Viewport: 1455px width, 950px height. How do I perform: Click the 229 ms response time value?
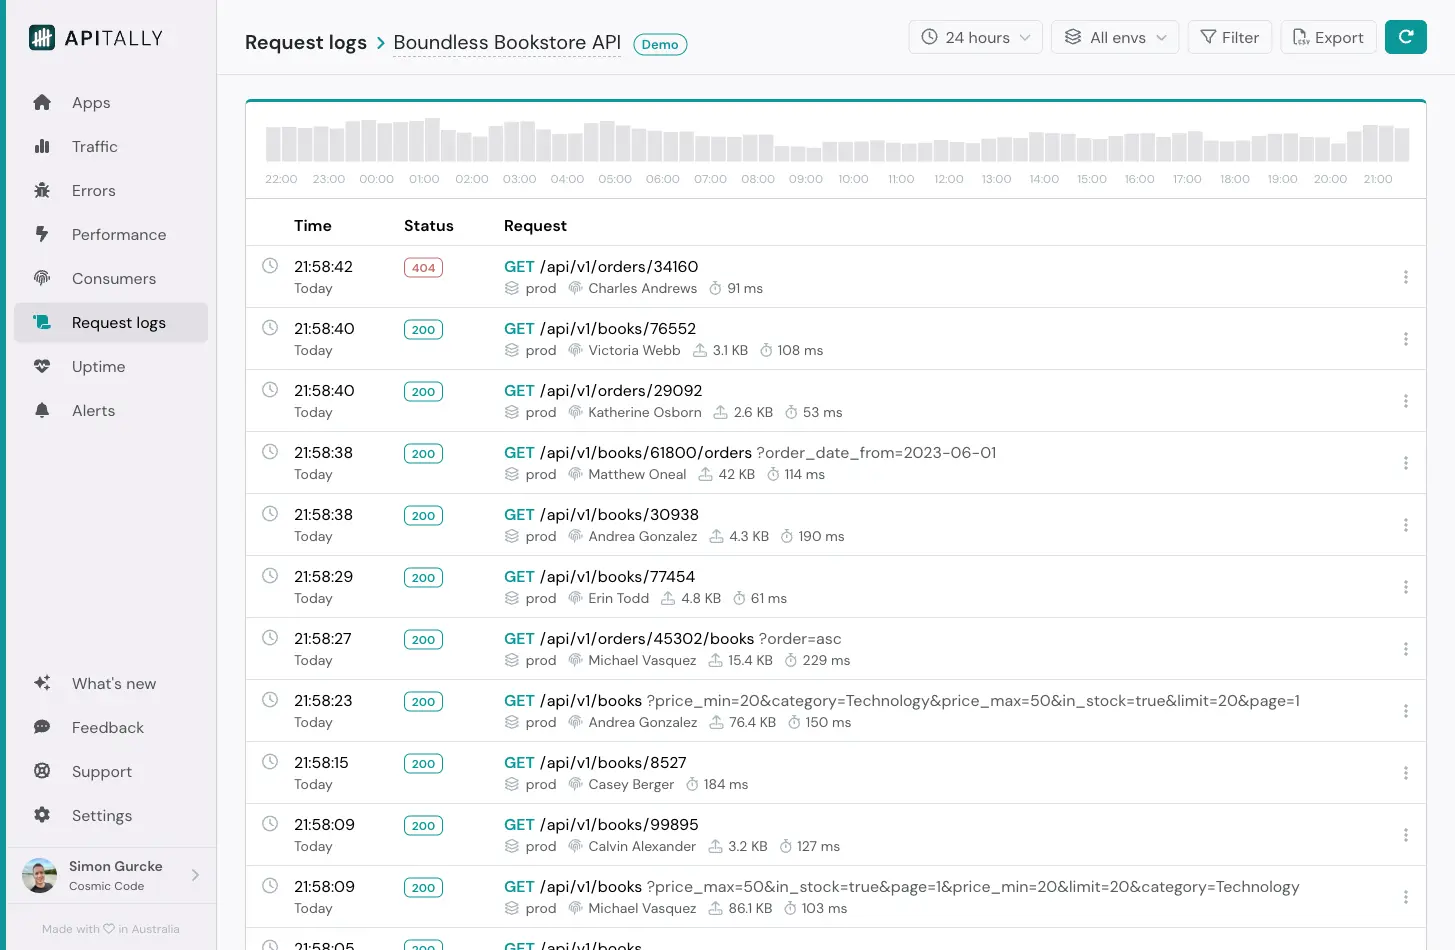pyautogui.click(x=826, y=661)
